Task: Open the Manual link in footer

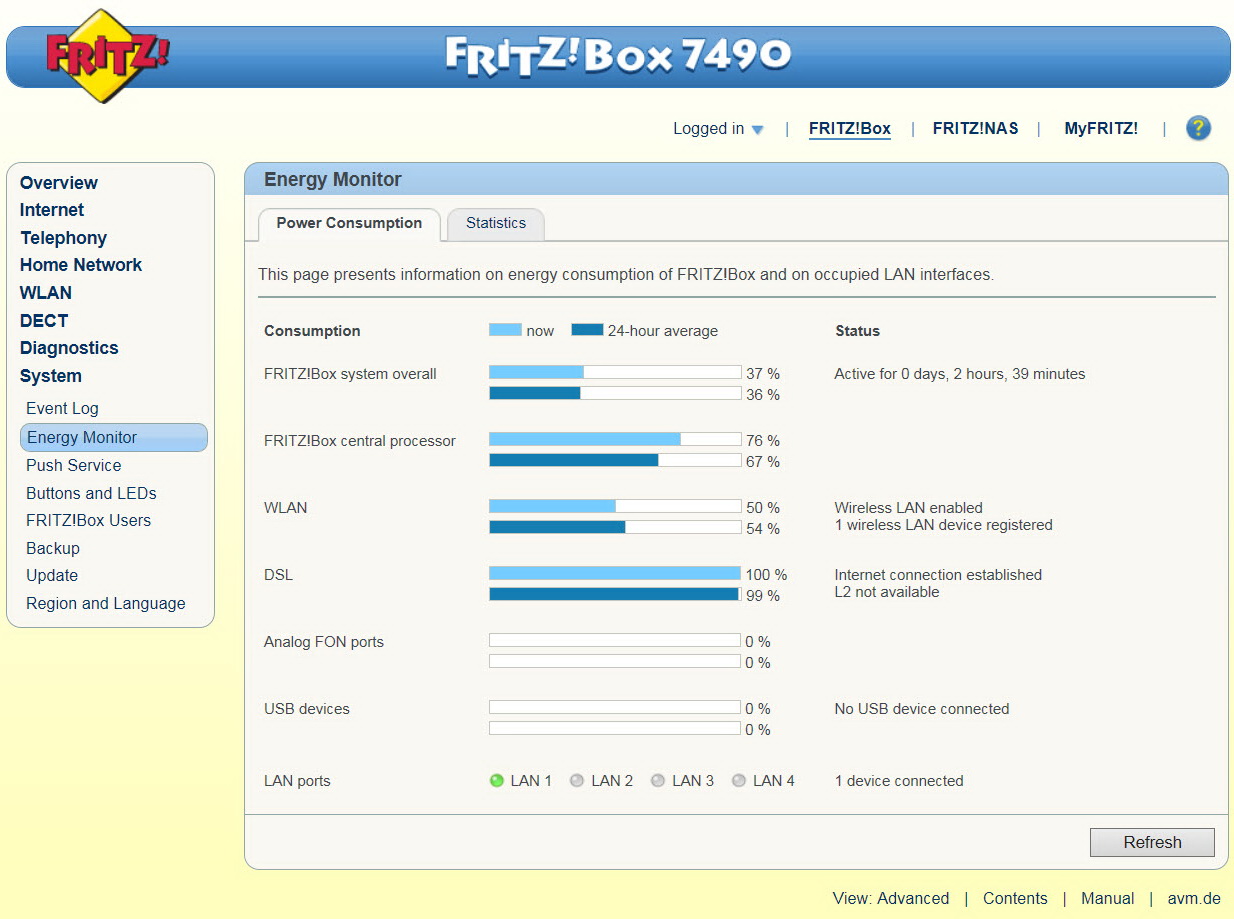Action: [1107, 898]
